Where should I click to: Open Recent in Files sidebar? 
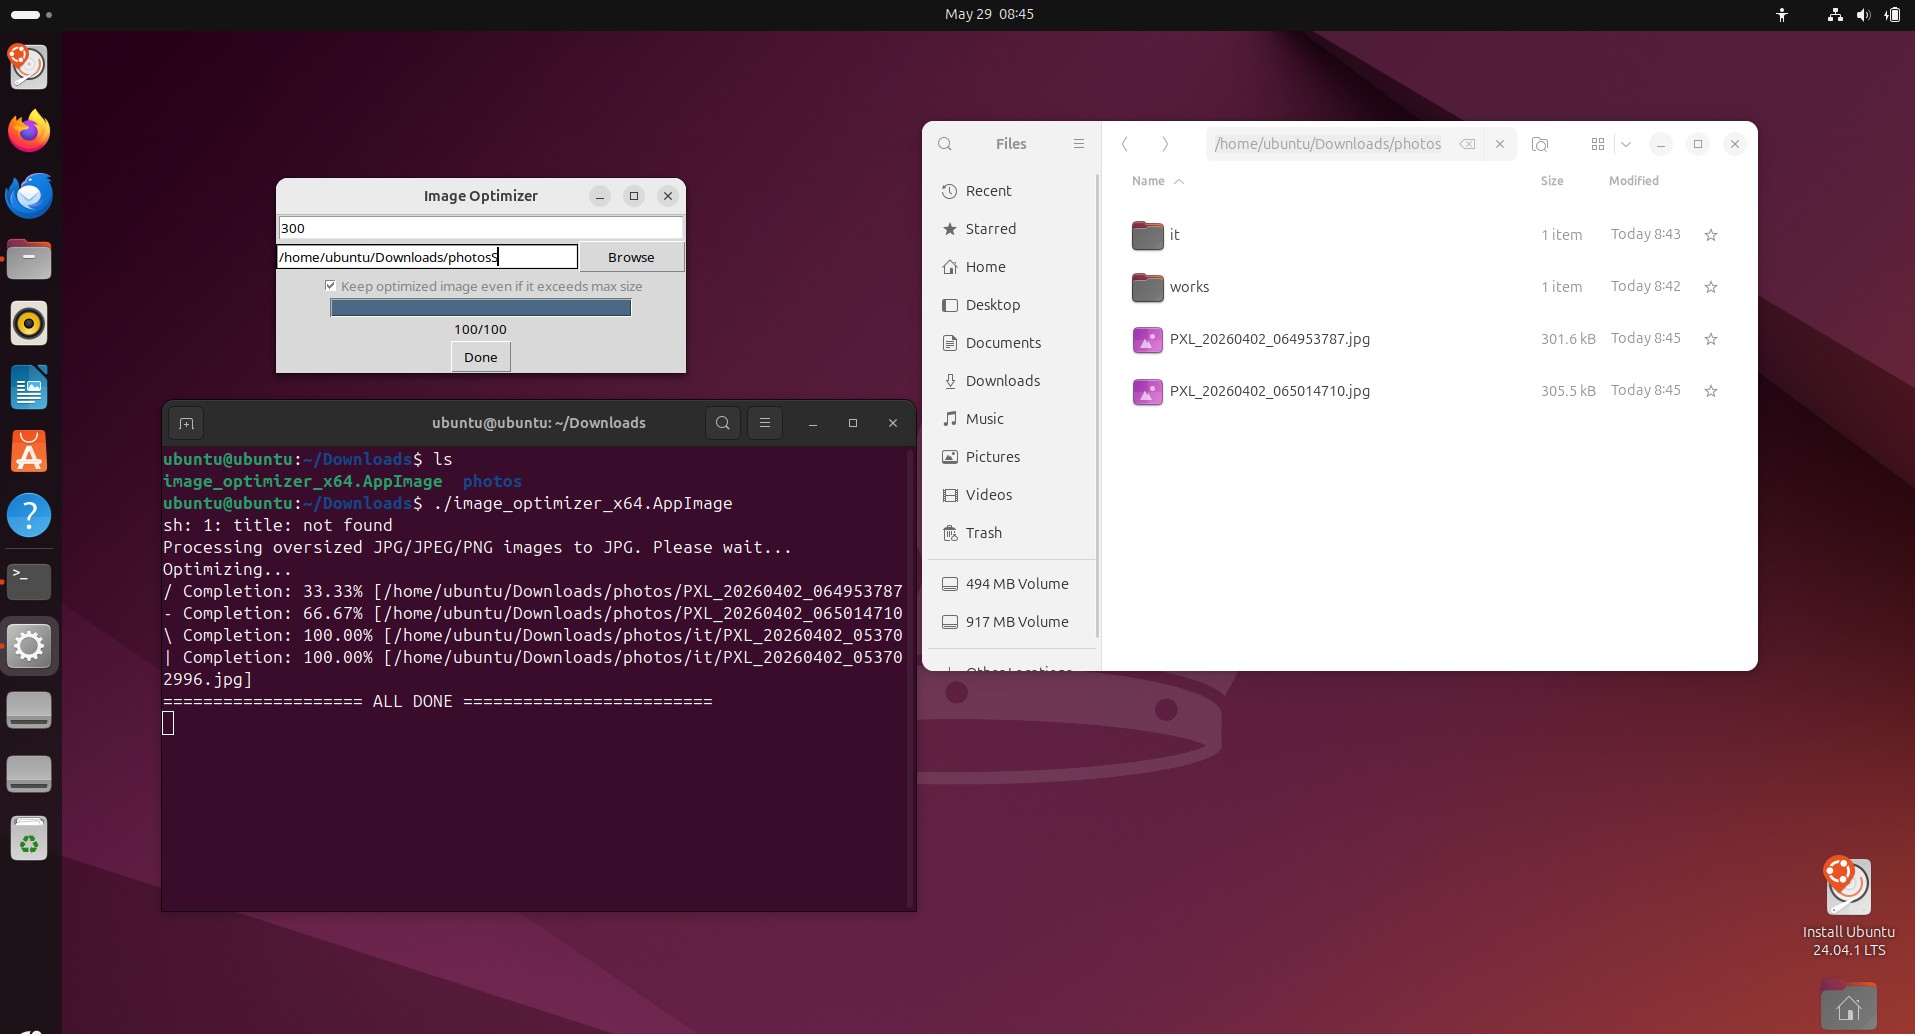click(1012, 191)
